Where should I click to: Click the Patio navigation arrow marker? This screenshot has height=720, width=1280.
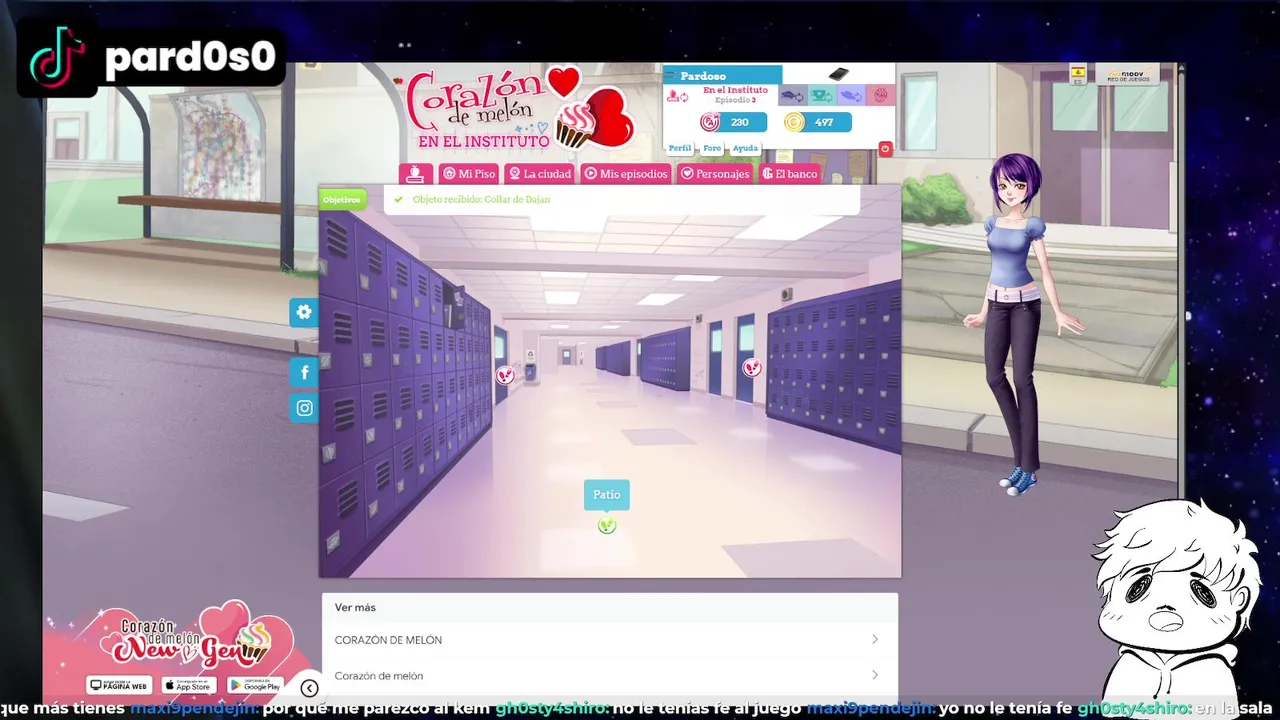607,525
